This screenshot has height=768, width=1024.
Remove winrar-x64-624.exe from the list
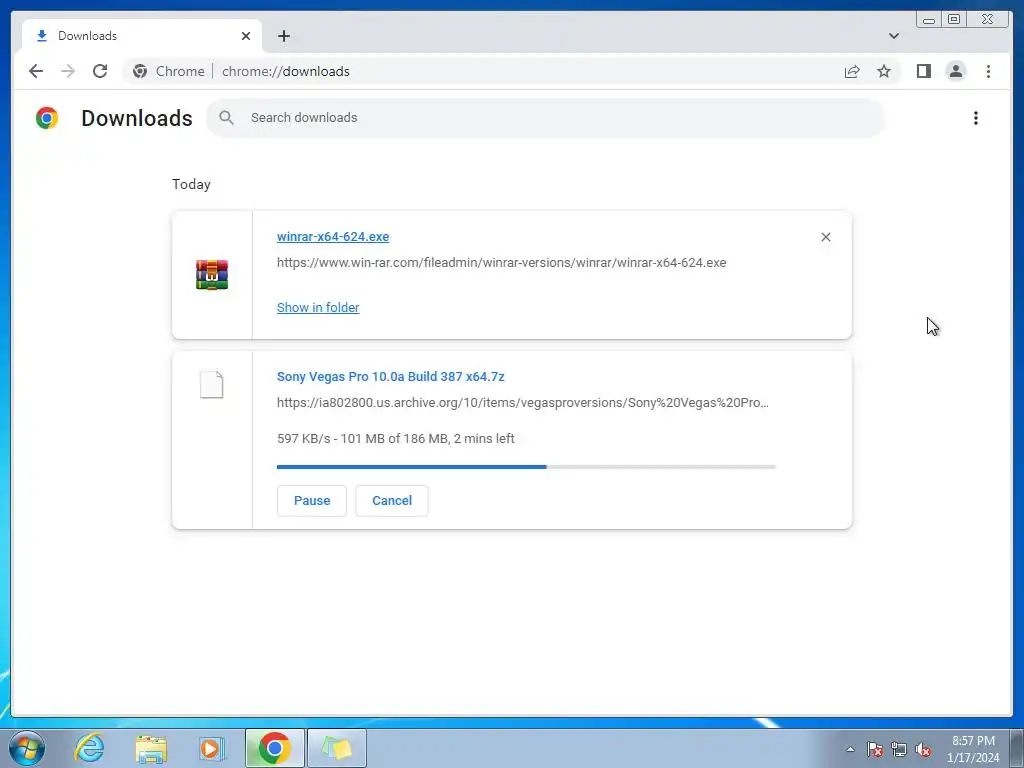[825, 237]
